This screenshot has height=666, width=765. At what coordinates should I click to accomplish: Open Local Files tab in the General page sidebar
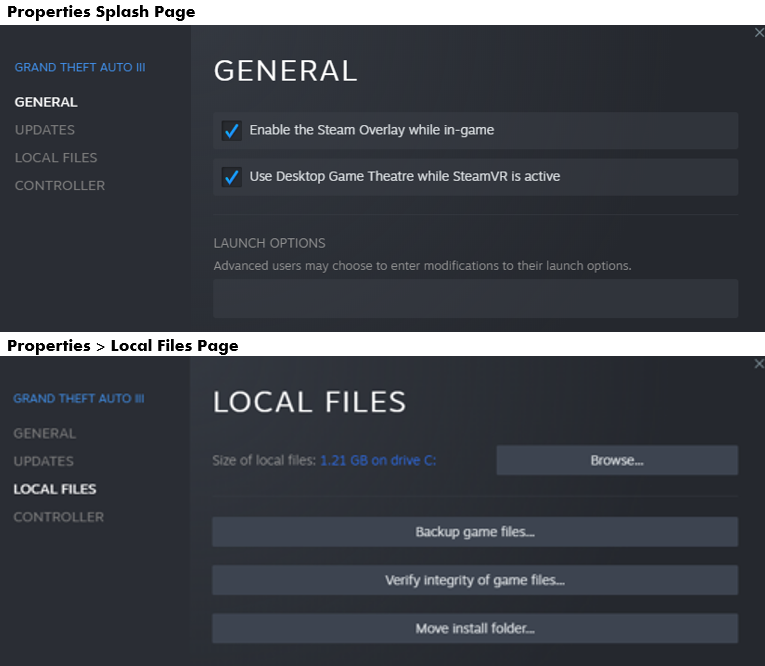click(56, 158)
